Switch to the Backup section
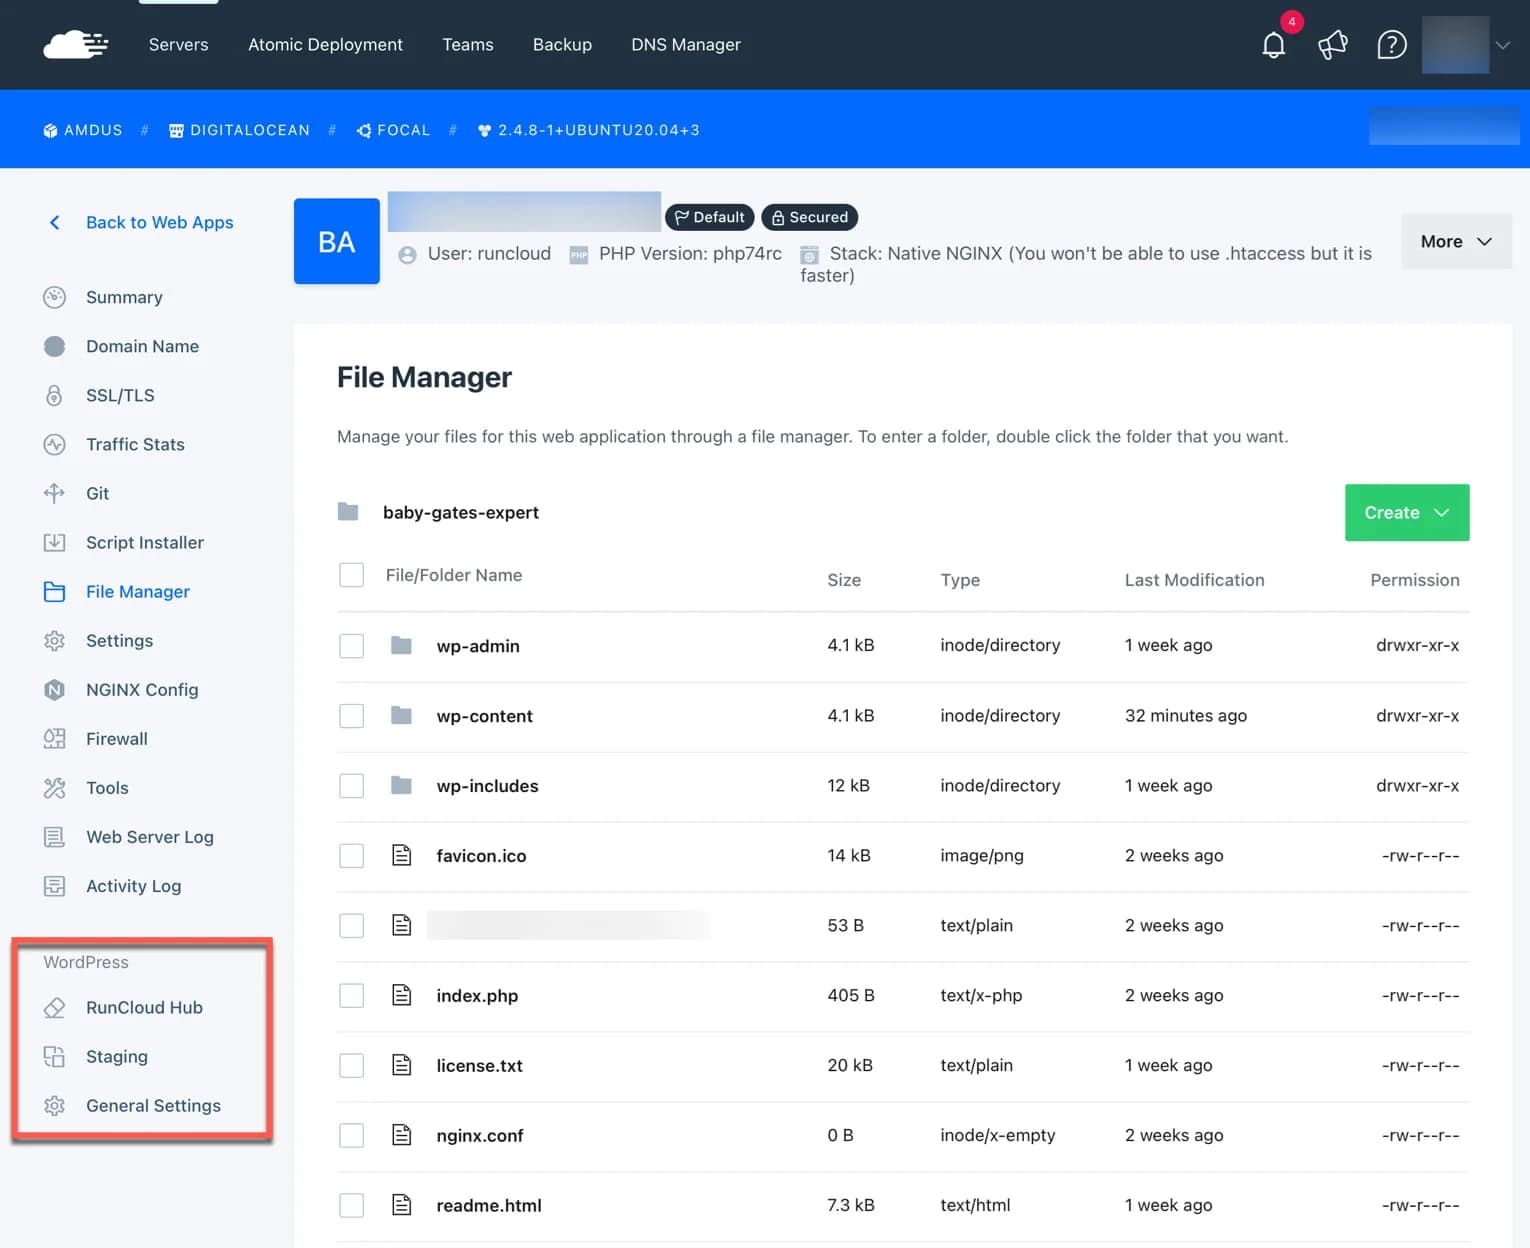This screenshot has width=1530, height=1248. pos(562,45)
